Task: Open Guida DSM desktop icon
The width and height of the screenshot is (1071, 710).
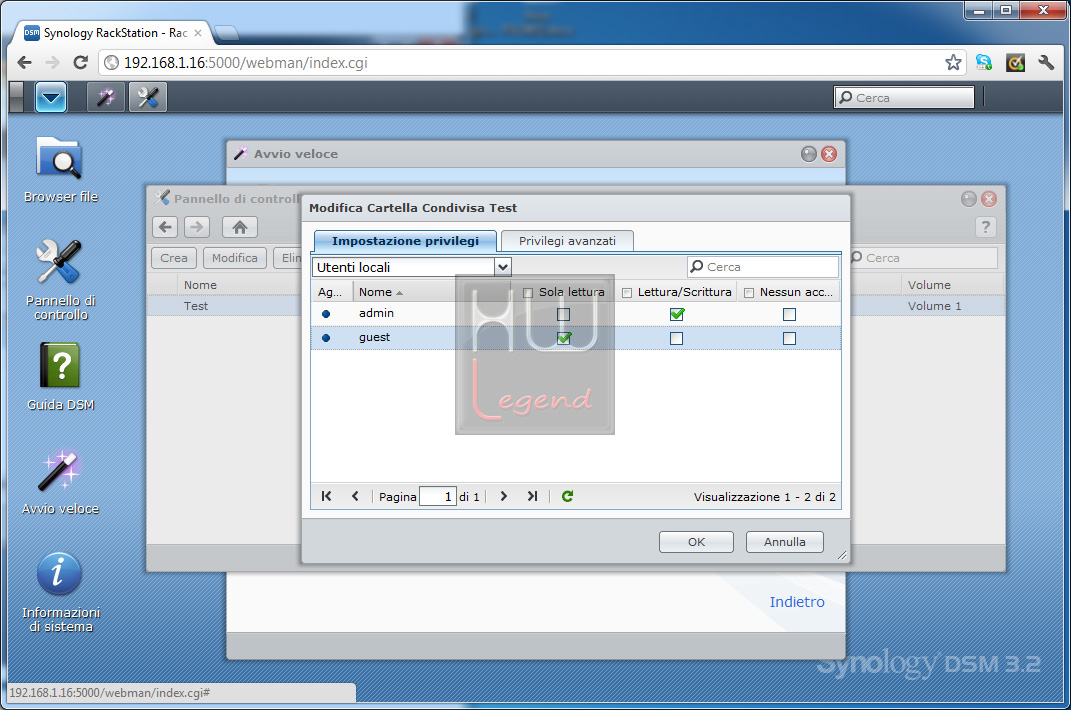Action: tap(60, 377)
